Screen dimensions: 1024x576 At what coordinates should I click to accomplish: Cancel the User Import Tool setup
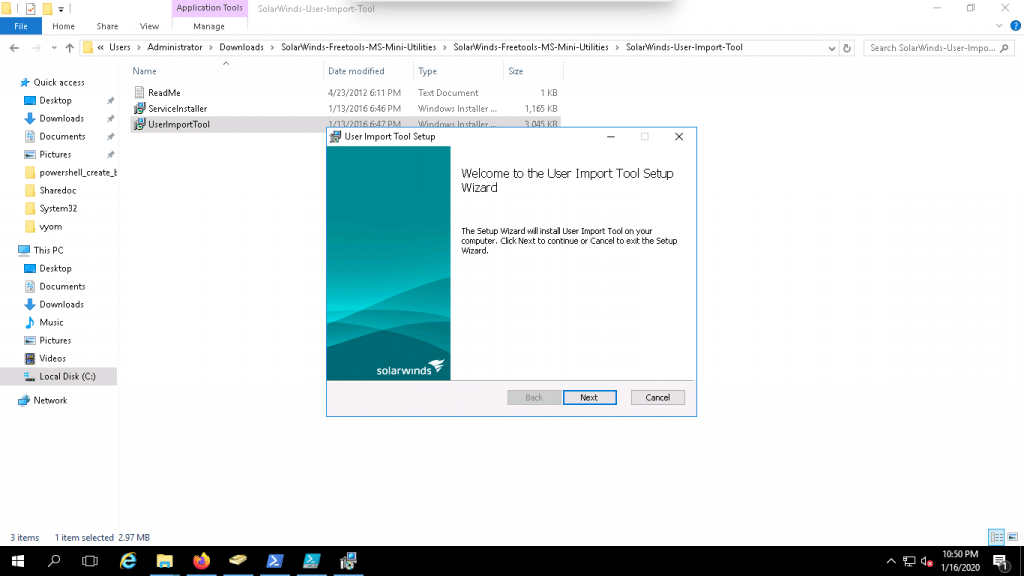657,397
